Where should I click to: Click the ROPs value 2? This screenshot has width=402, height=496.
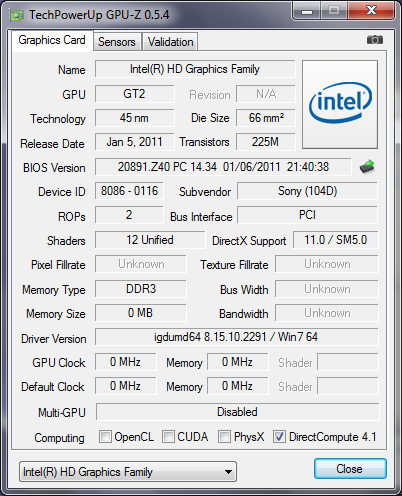point(129,215)
